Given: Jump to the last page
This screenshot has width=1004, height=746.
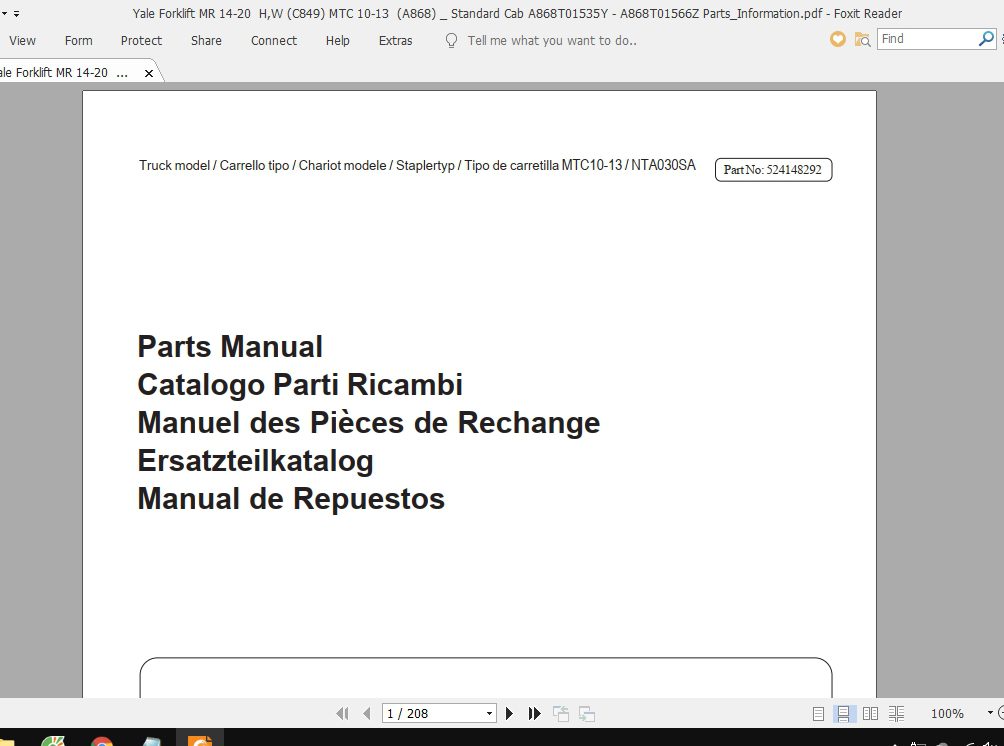Looking at the screenshot, I should 535,713.
